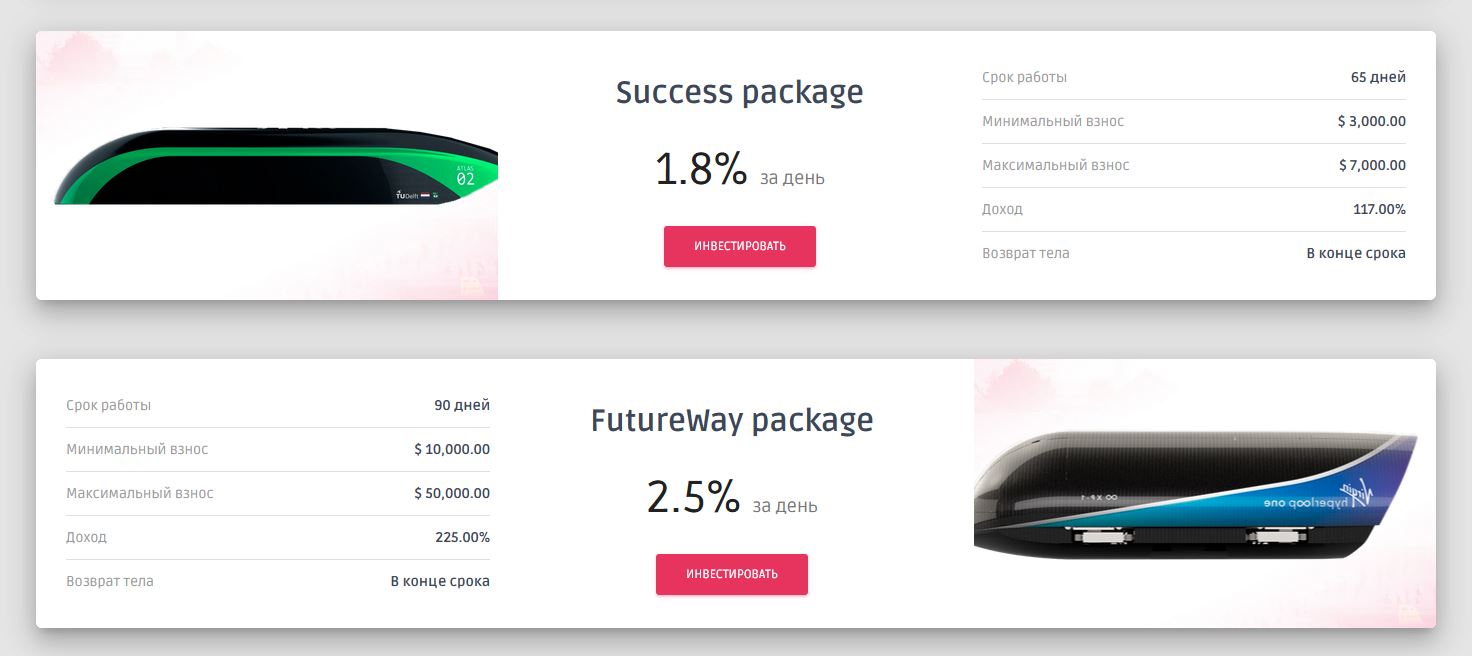
Task: Click the 90 дней duration value
Action: click(461, 405)
